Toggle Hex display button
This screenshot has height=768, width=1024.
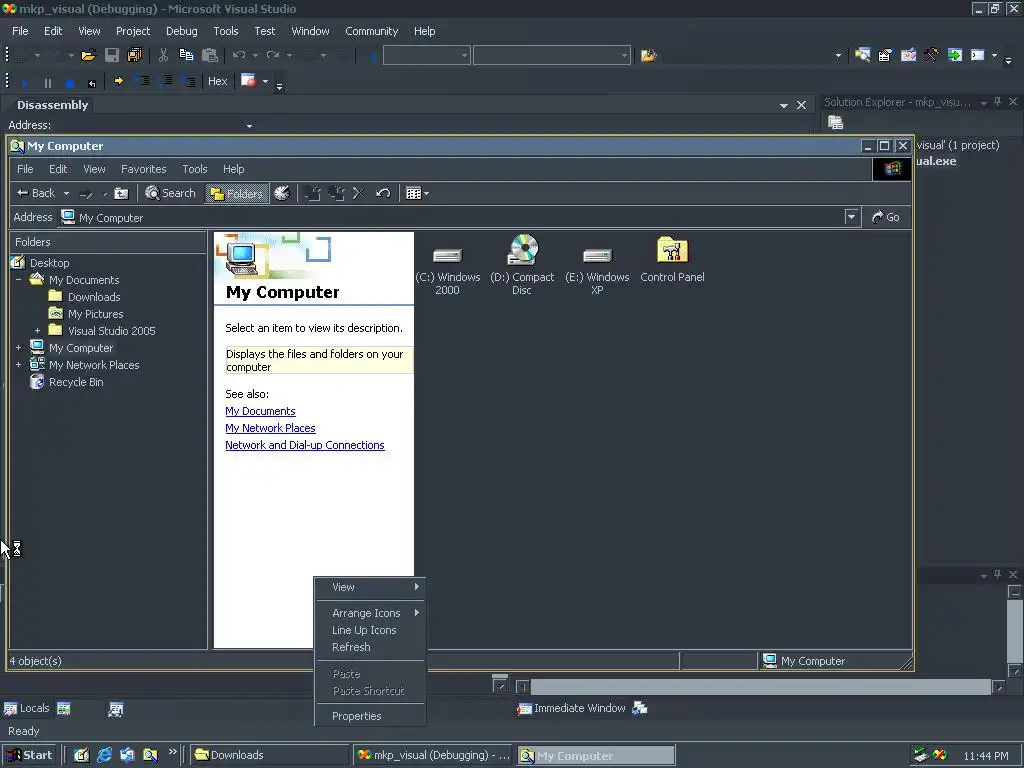tap(217, 81)
